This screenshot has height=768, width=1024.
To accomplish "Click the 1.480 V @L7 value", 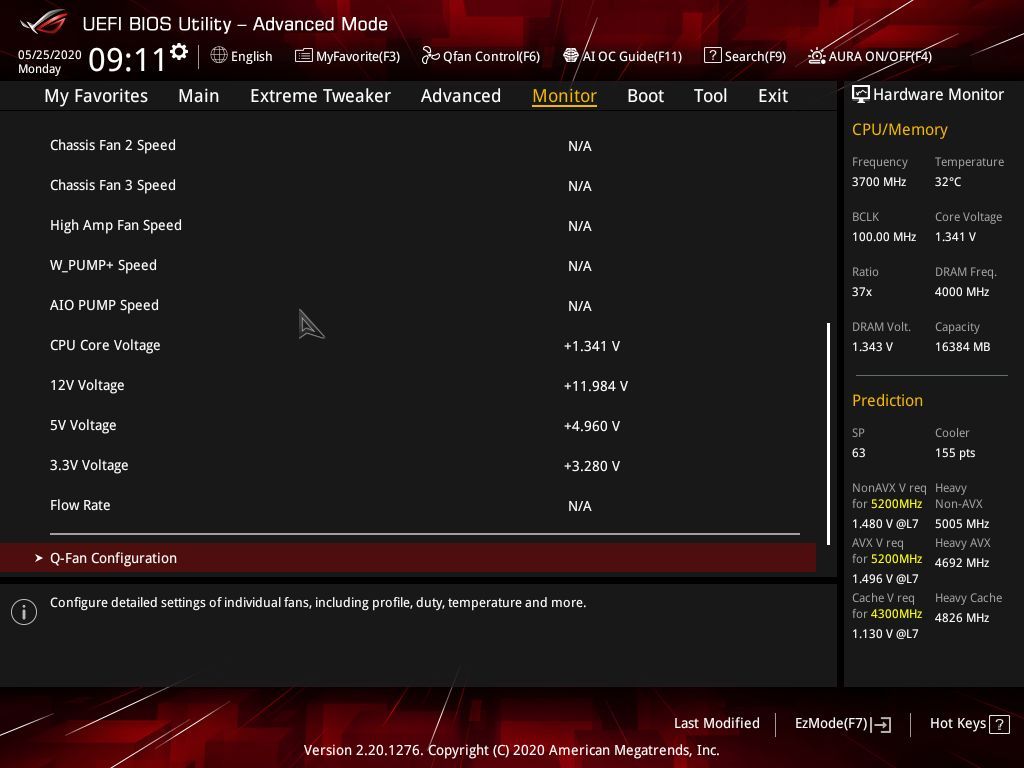I will coord(885,524).
